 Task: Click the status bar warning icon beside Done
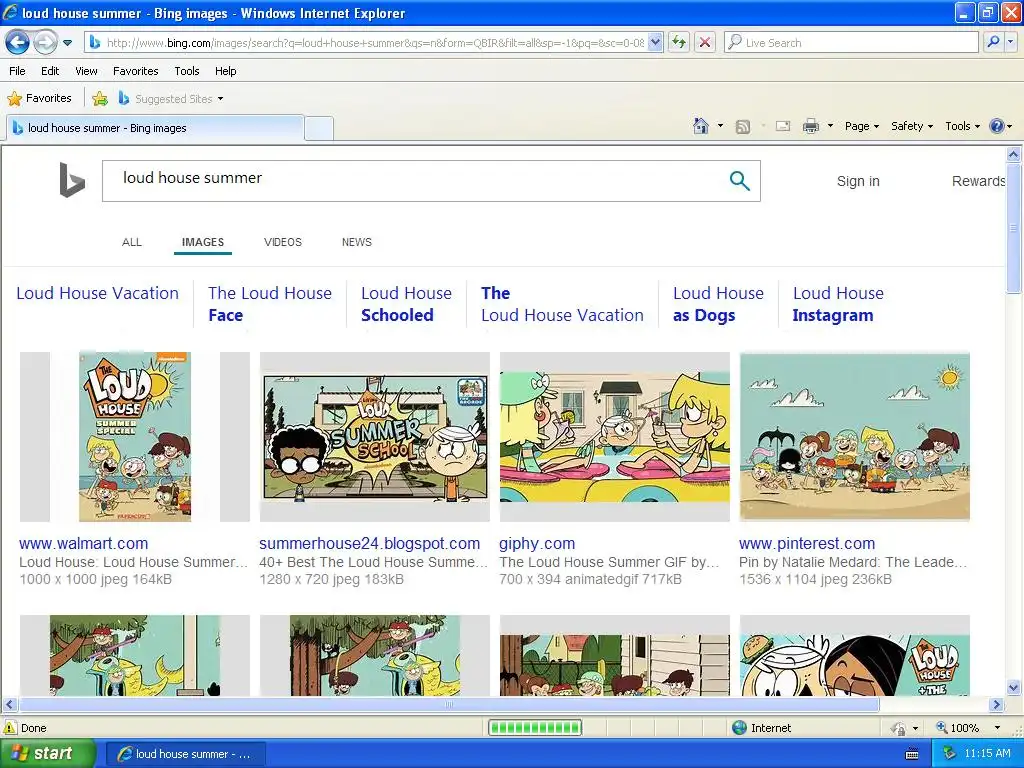(x=10, y=728)
